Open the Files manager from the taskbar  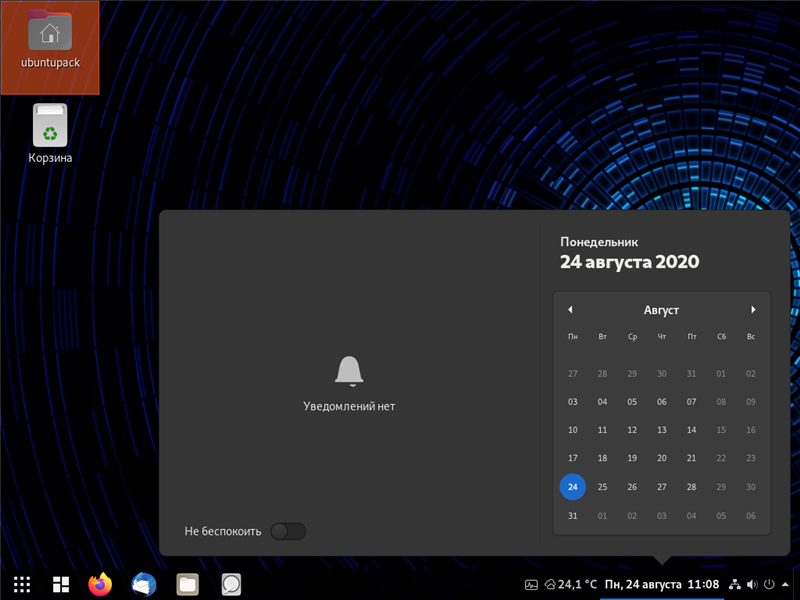(187, 584)
